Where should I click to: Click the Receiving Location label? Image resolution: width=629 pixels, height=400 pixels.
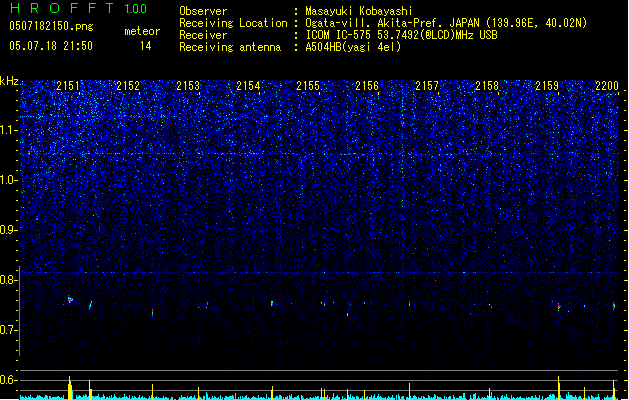(x=233, y=23)
